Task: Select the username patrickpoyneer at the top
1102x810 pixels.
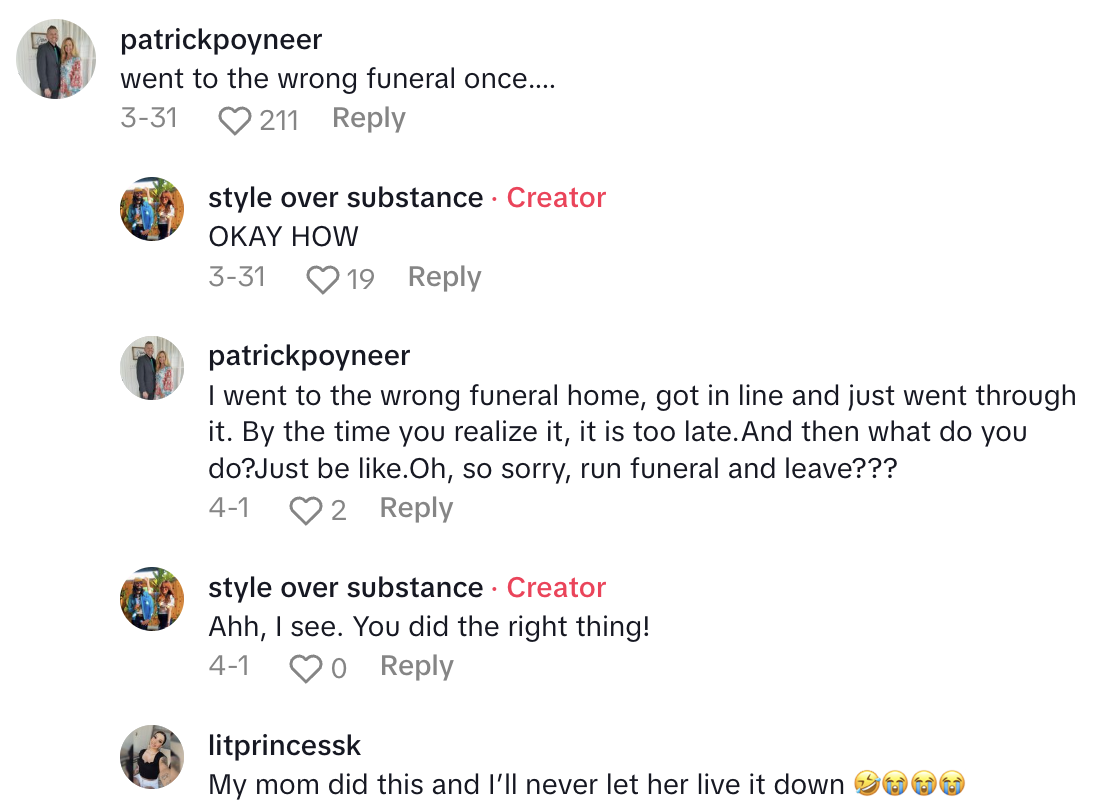Action: point(221,39)
